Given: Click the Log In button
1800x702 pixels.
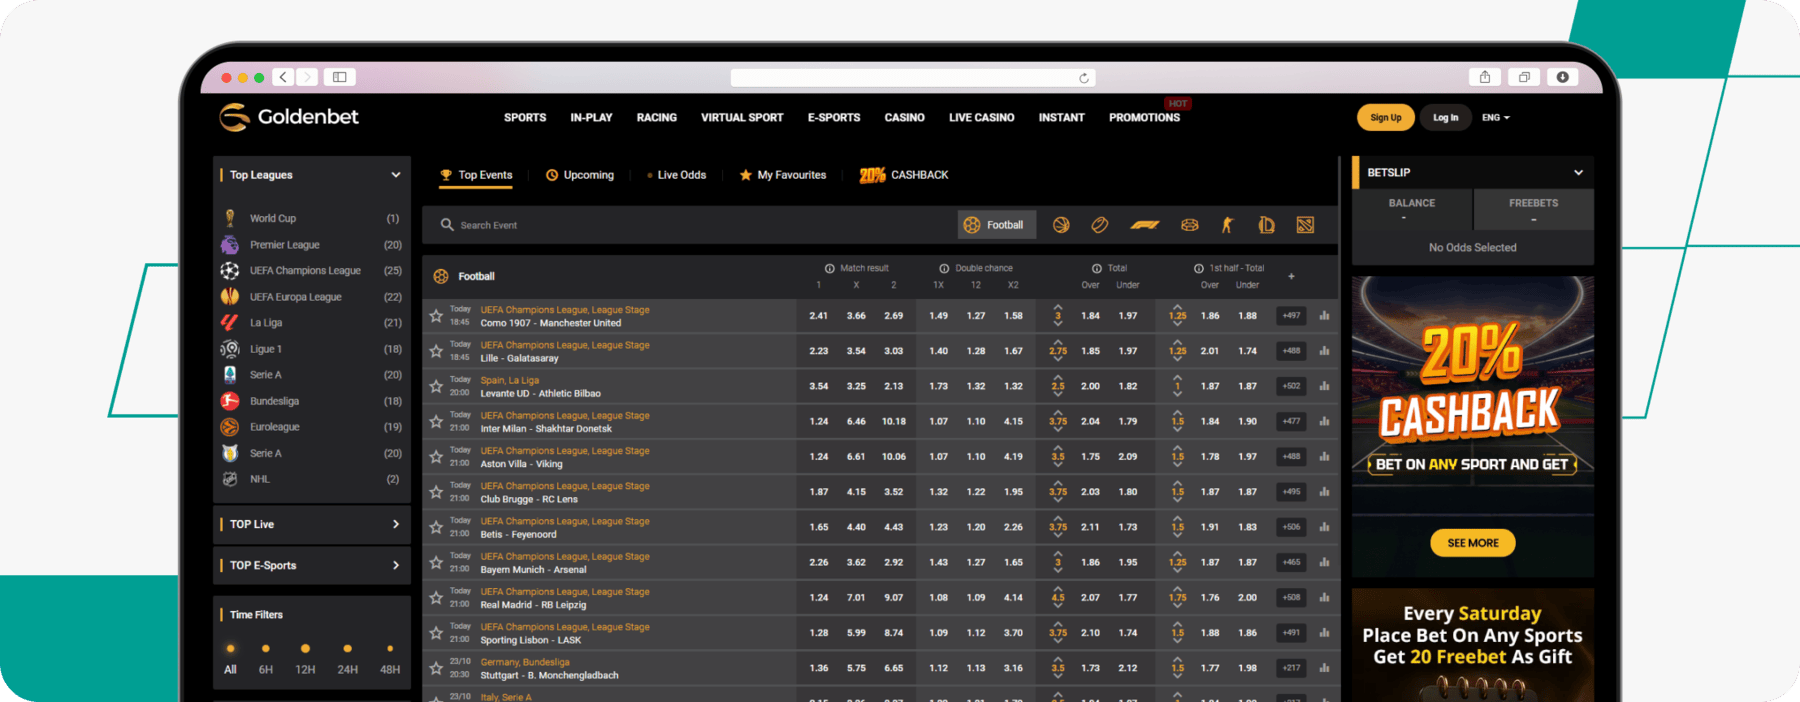Looking at the screenshot, I should pos(1445,118).
